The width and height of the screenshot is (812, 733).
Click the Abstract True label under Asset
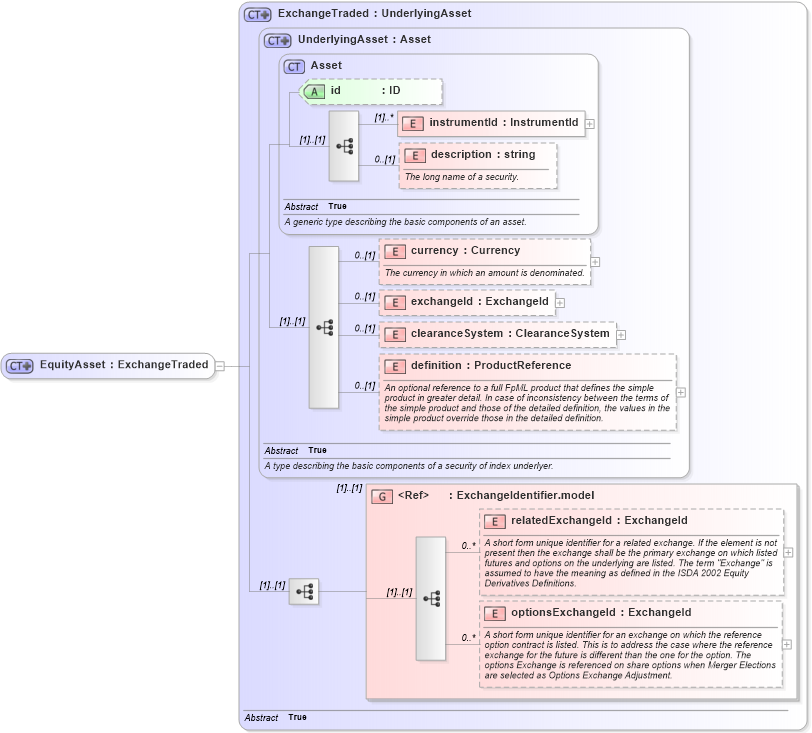click(320, 205)
